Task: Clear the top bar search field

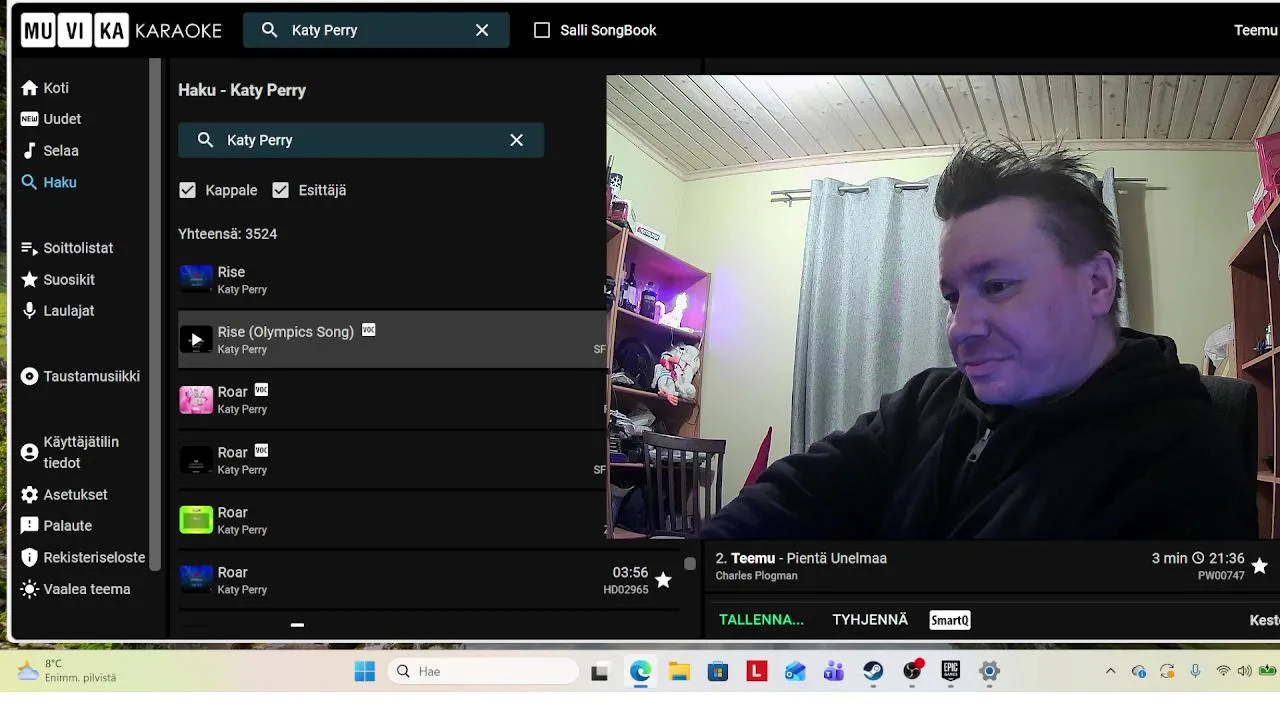Action: pyautogui.click(x=482, y=30)
